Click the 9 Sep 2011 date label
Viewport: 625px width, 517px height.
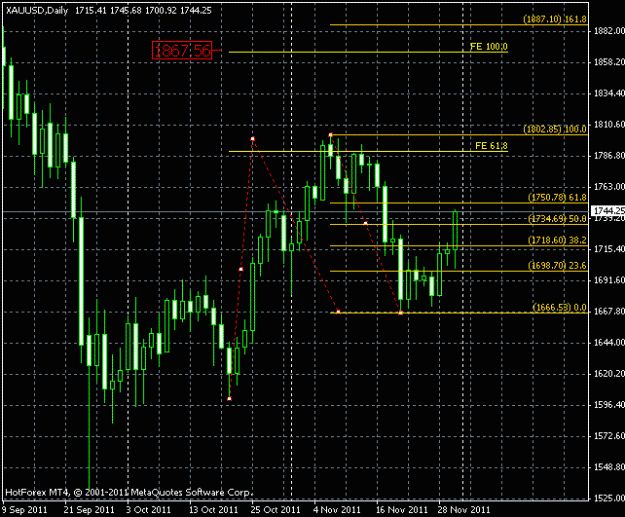pos(25,510)
